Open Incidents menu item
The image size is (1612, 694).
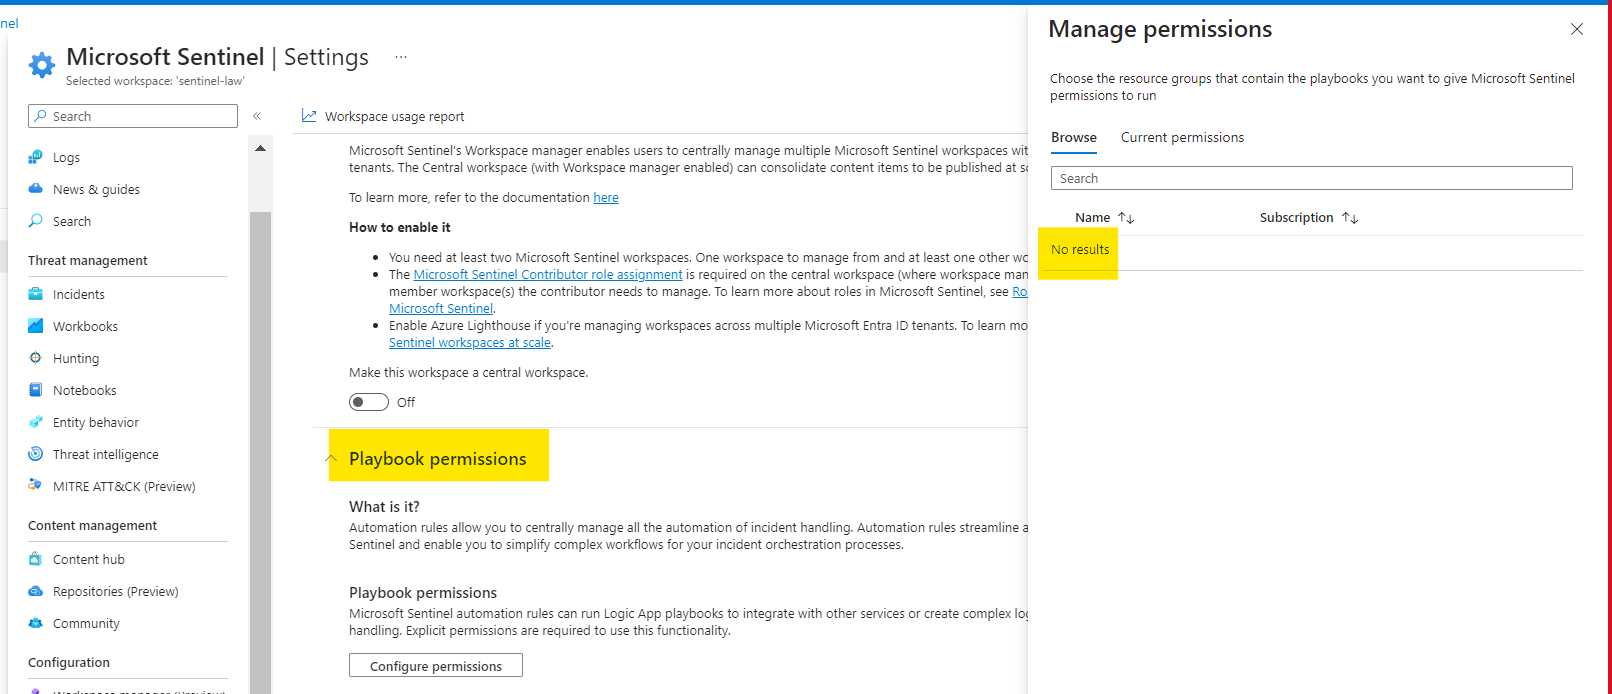pos(78,295)
